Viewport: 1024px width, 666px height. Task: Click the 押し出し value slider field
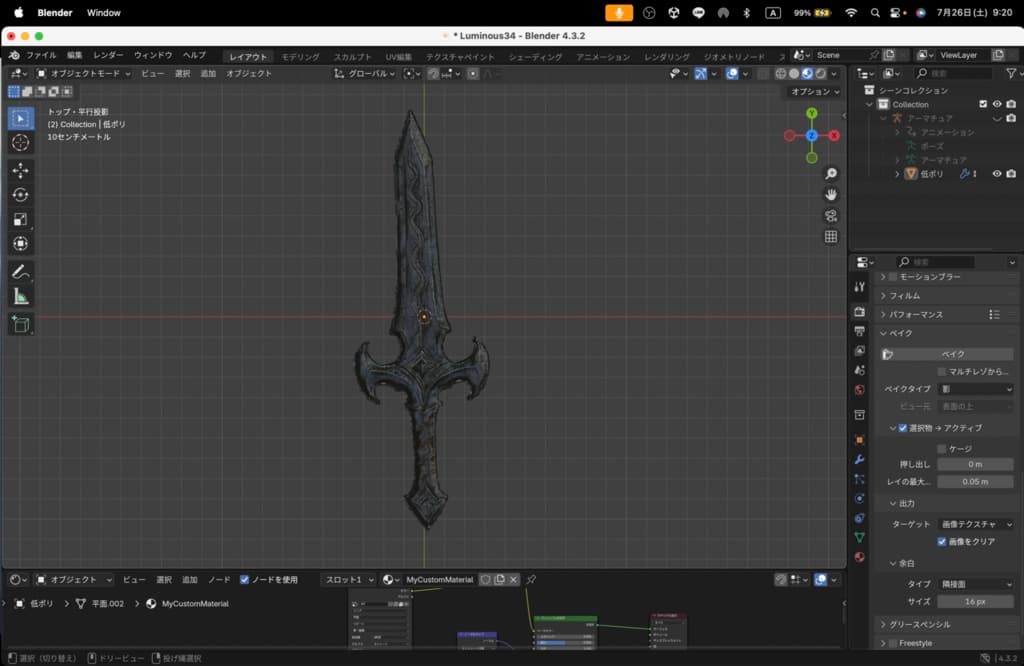(x=975, y=464)
